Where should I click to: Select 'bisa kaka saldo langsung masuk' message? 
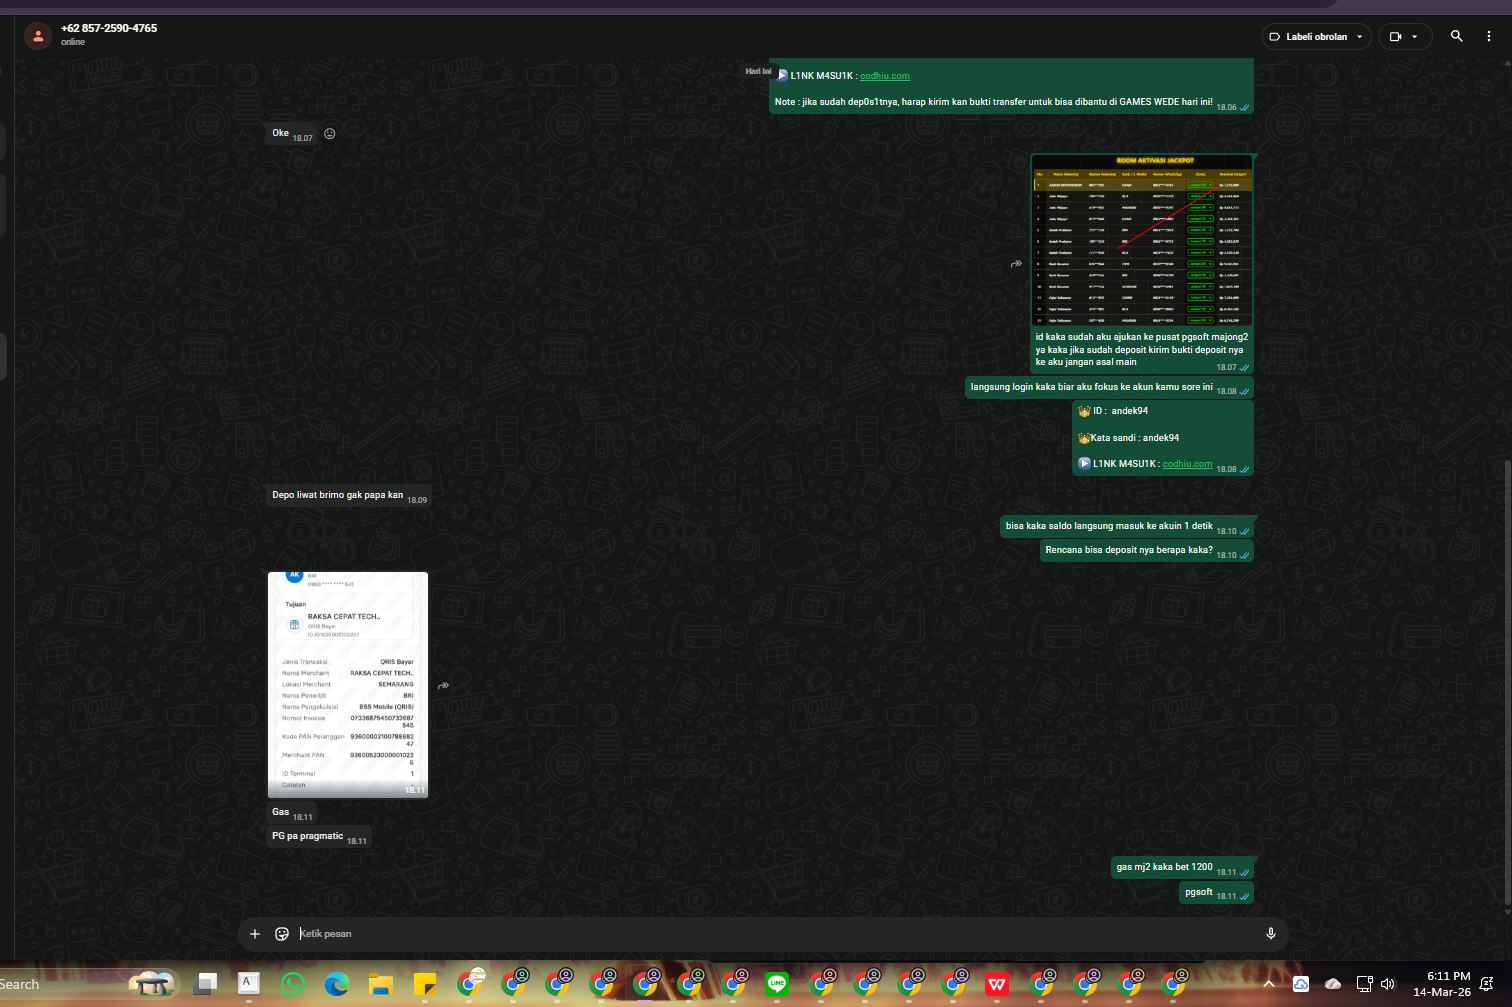tap(1126, 527)
